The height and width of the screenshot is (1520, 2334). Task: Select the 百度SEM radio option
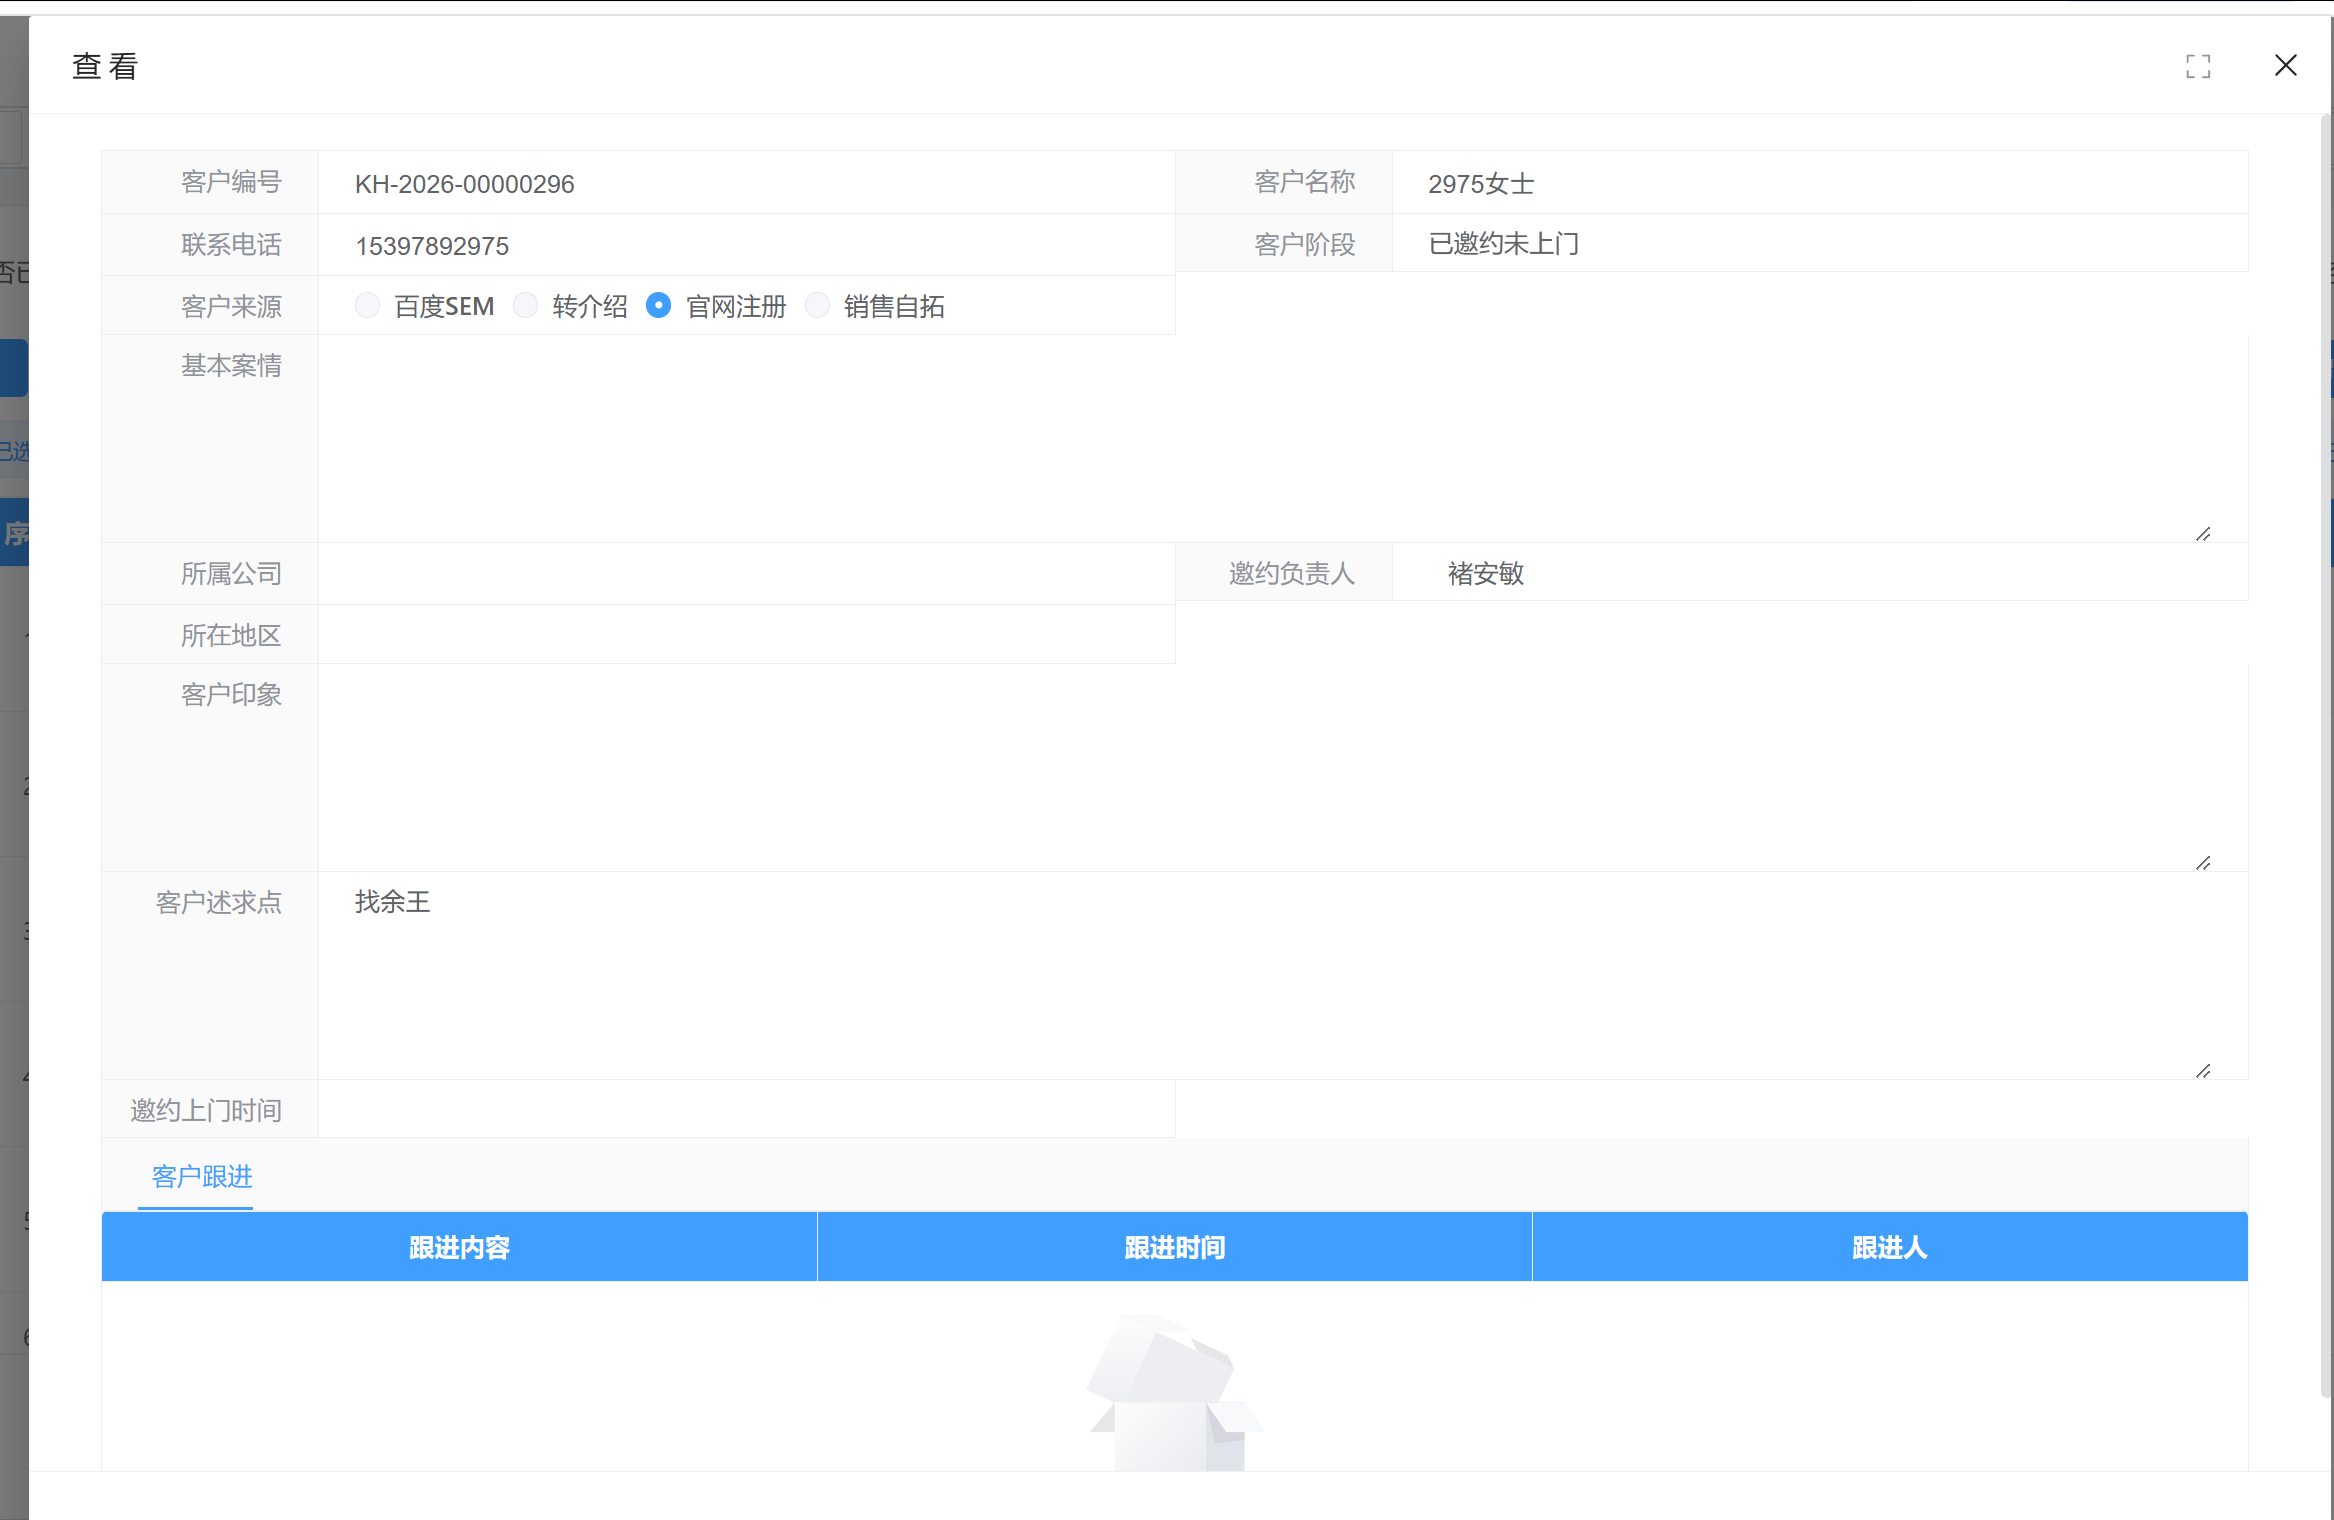point(368,306)
